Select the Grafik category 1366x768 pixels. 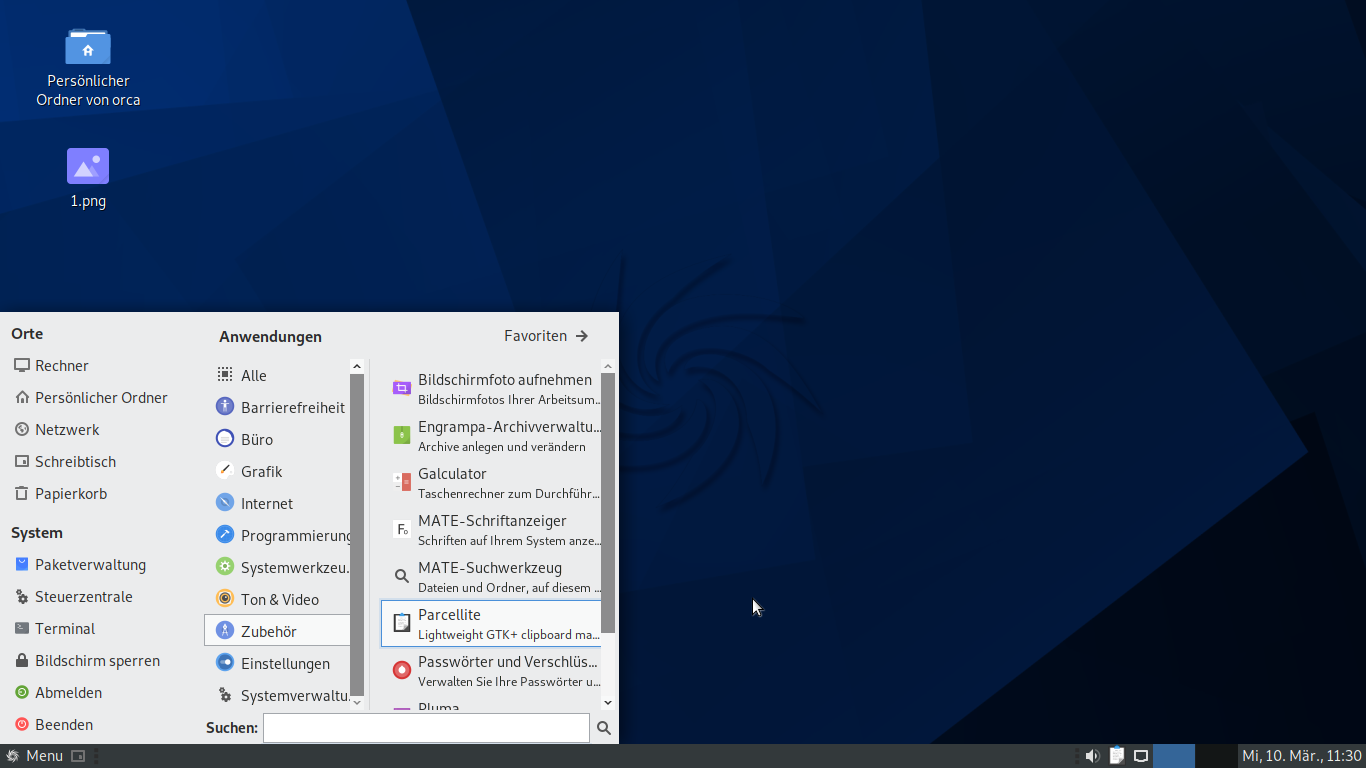coord(277,472)
